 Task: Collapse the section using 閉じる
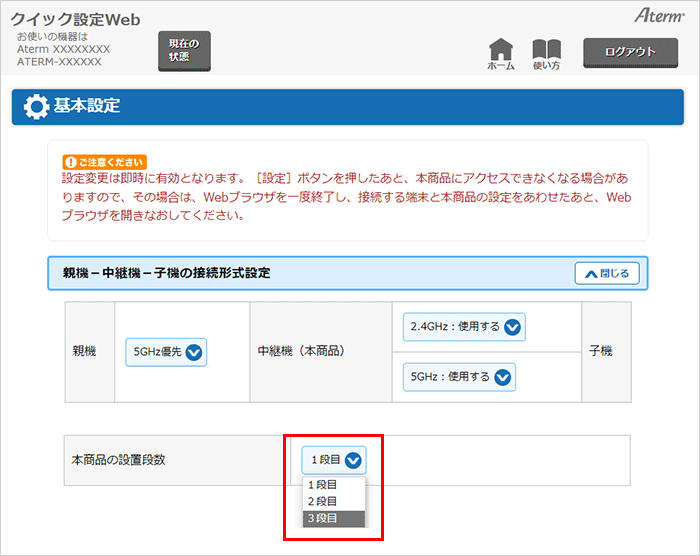[607, 273]
